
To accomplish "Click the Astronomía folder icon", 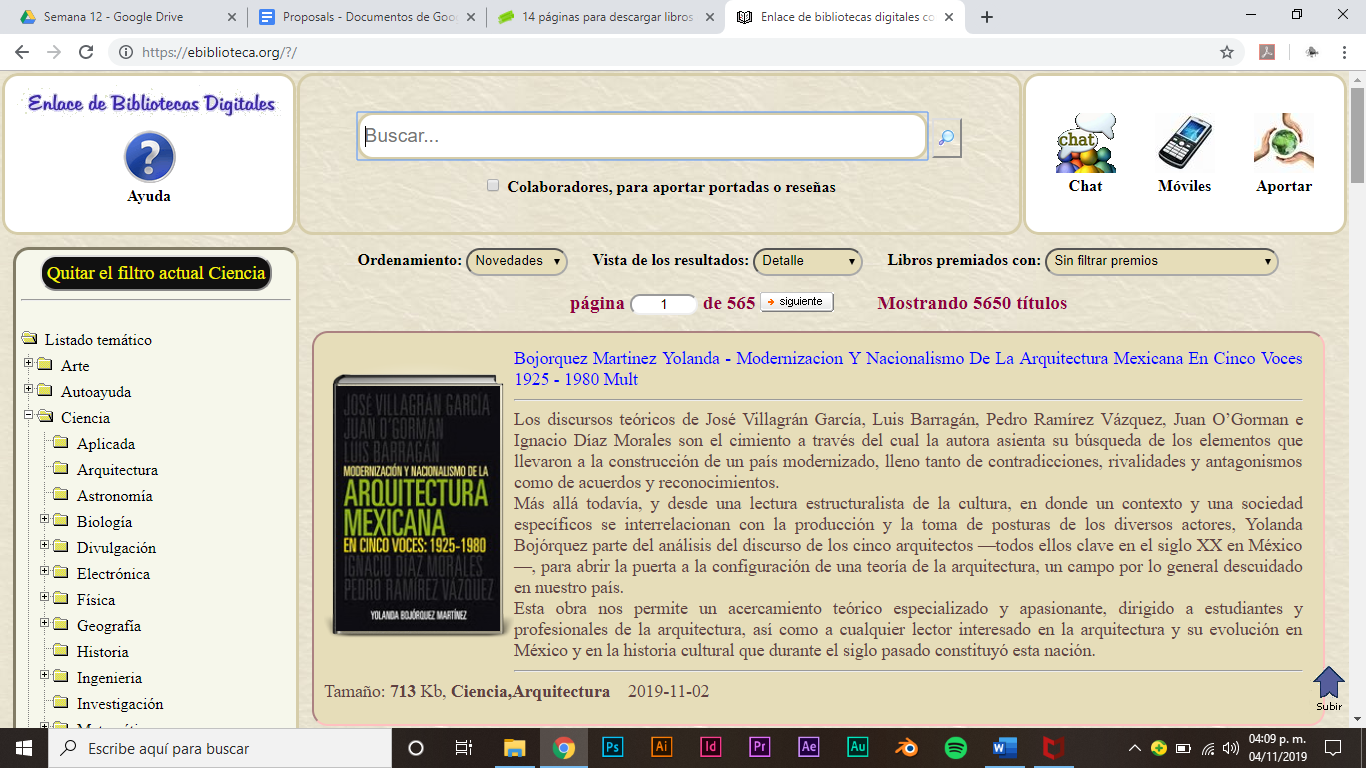I will pyautogui.click(x=61, y=495).
